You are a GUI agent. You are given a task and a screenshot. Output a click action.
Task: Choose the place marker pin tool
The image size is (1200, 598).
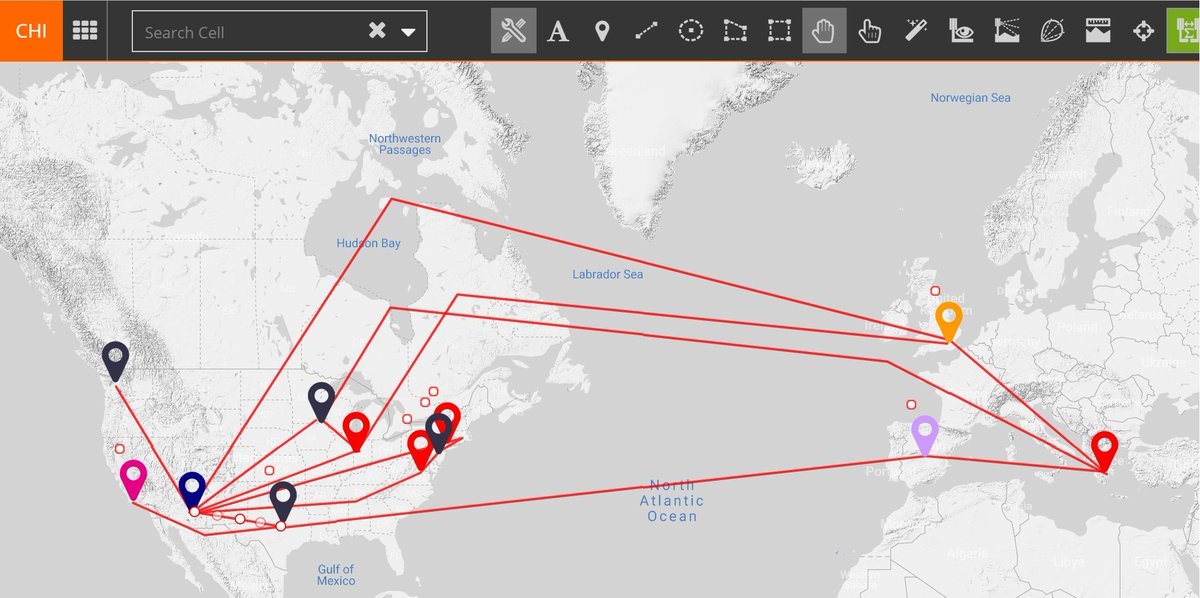(x=602, y=31)
